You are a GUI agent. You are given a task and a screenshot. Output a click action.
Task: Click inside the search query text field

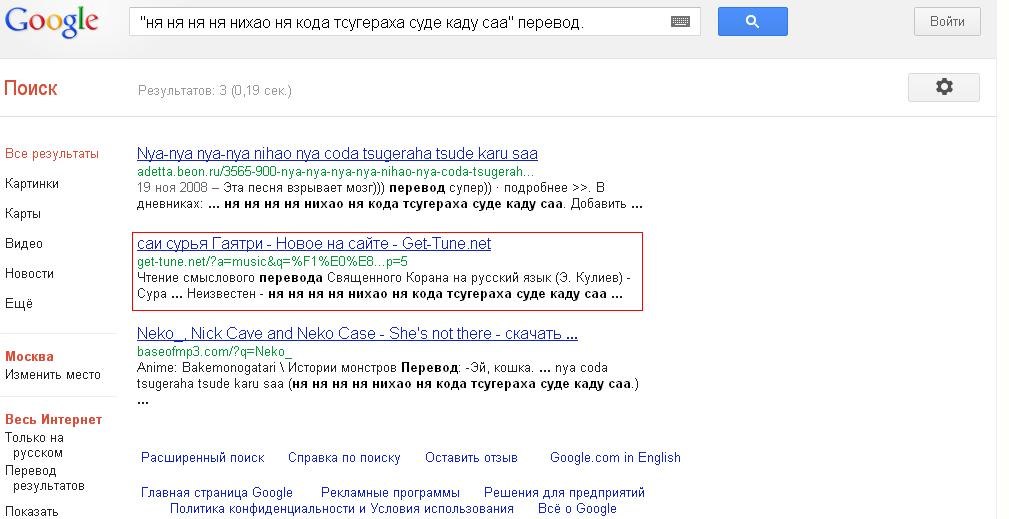click(x=400, y=21)
